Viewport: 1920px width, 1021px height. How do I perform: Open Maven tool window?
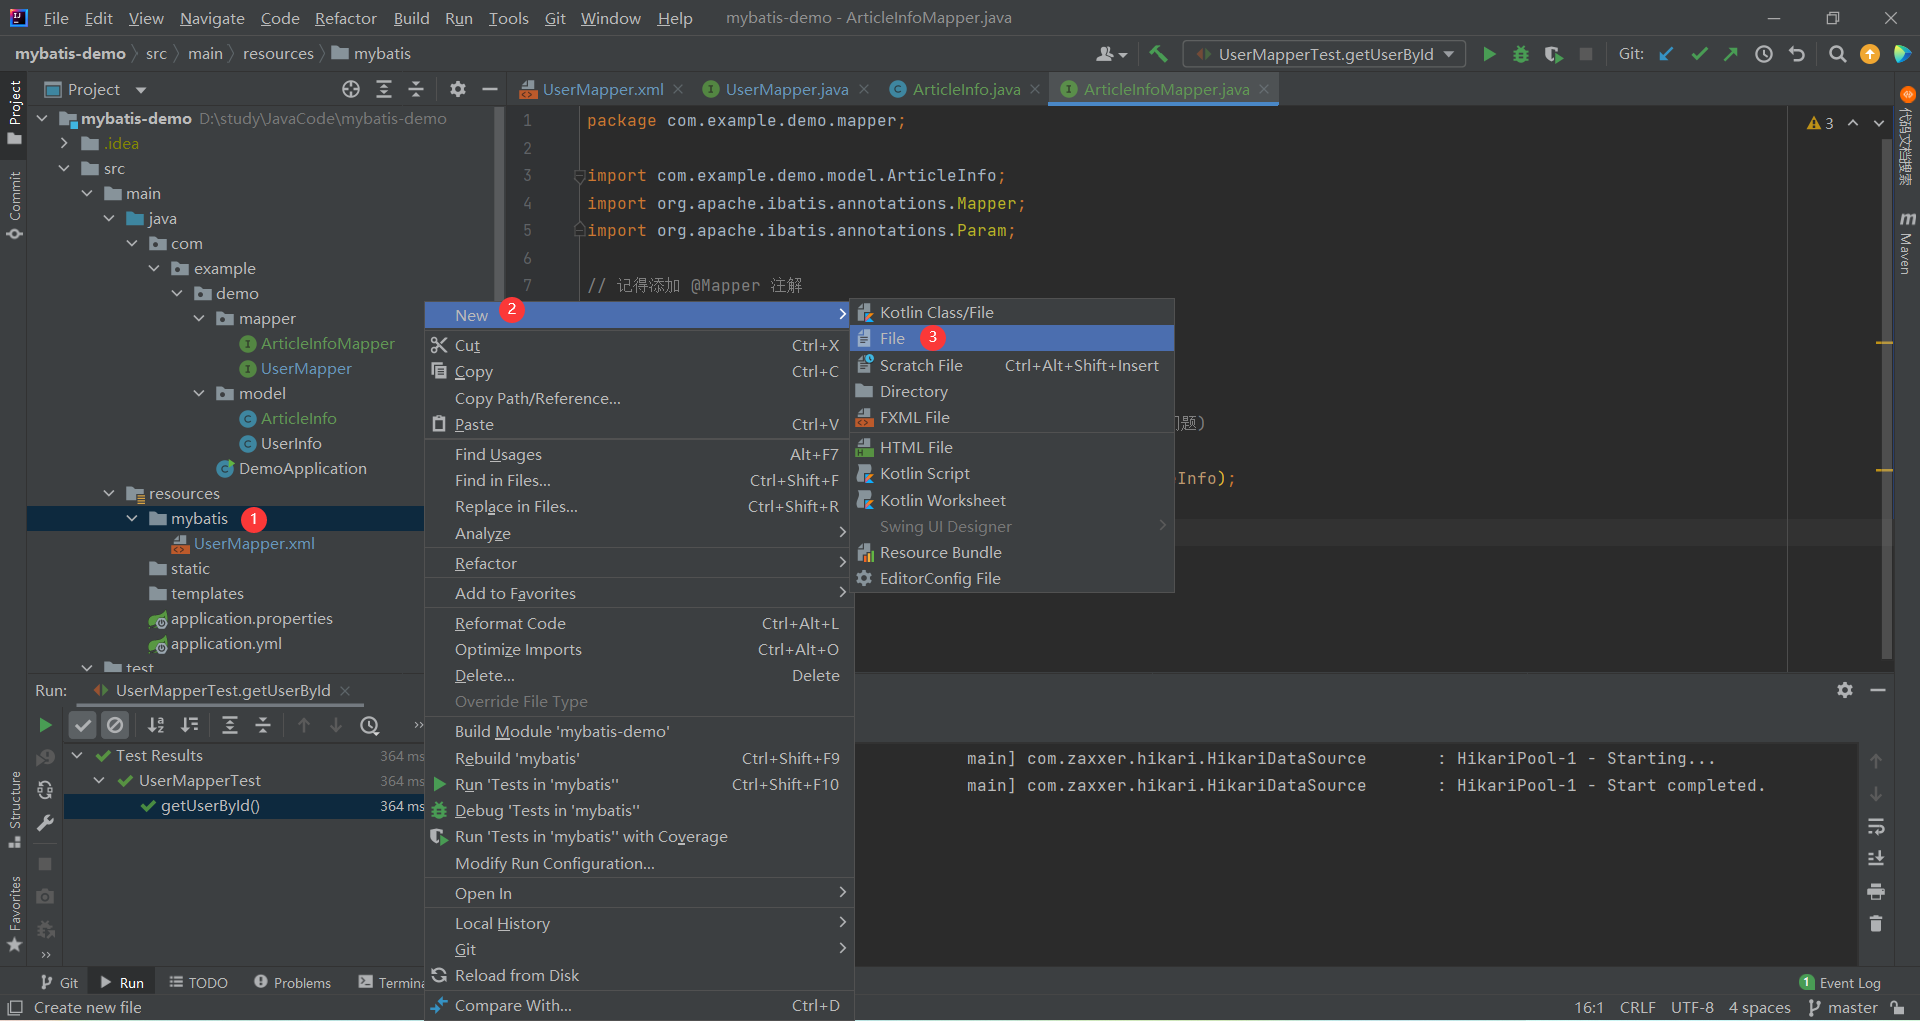tap(1906, 243)
